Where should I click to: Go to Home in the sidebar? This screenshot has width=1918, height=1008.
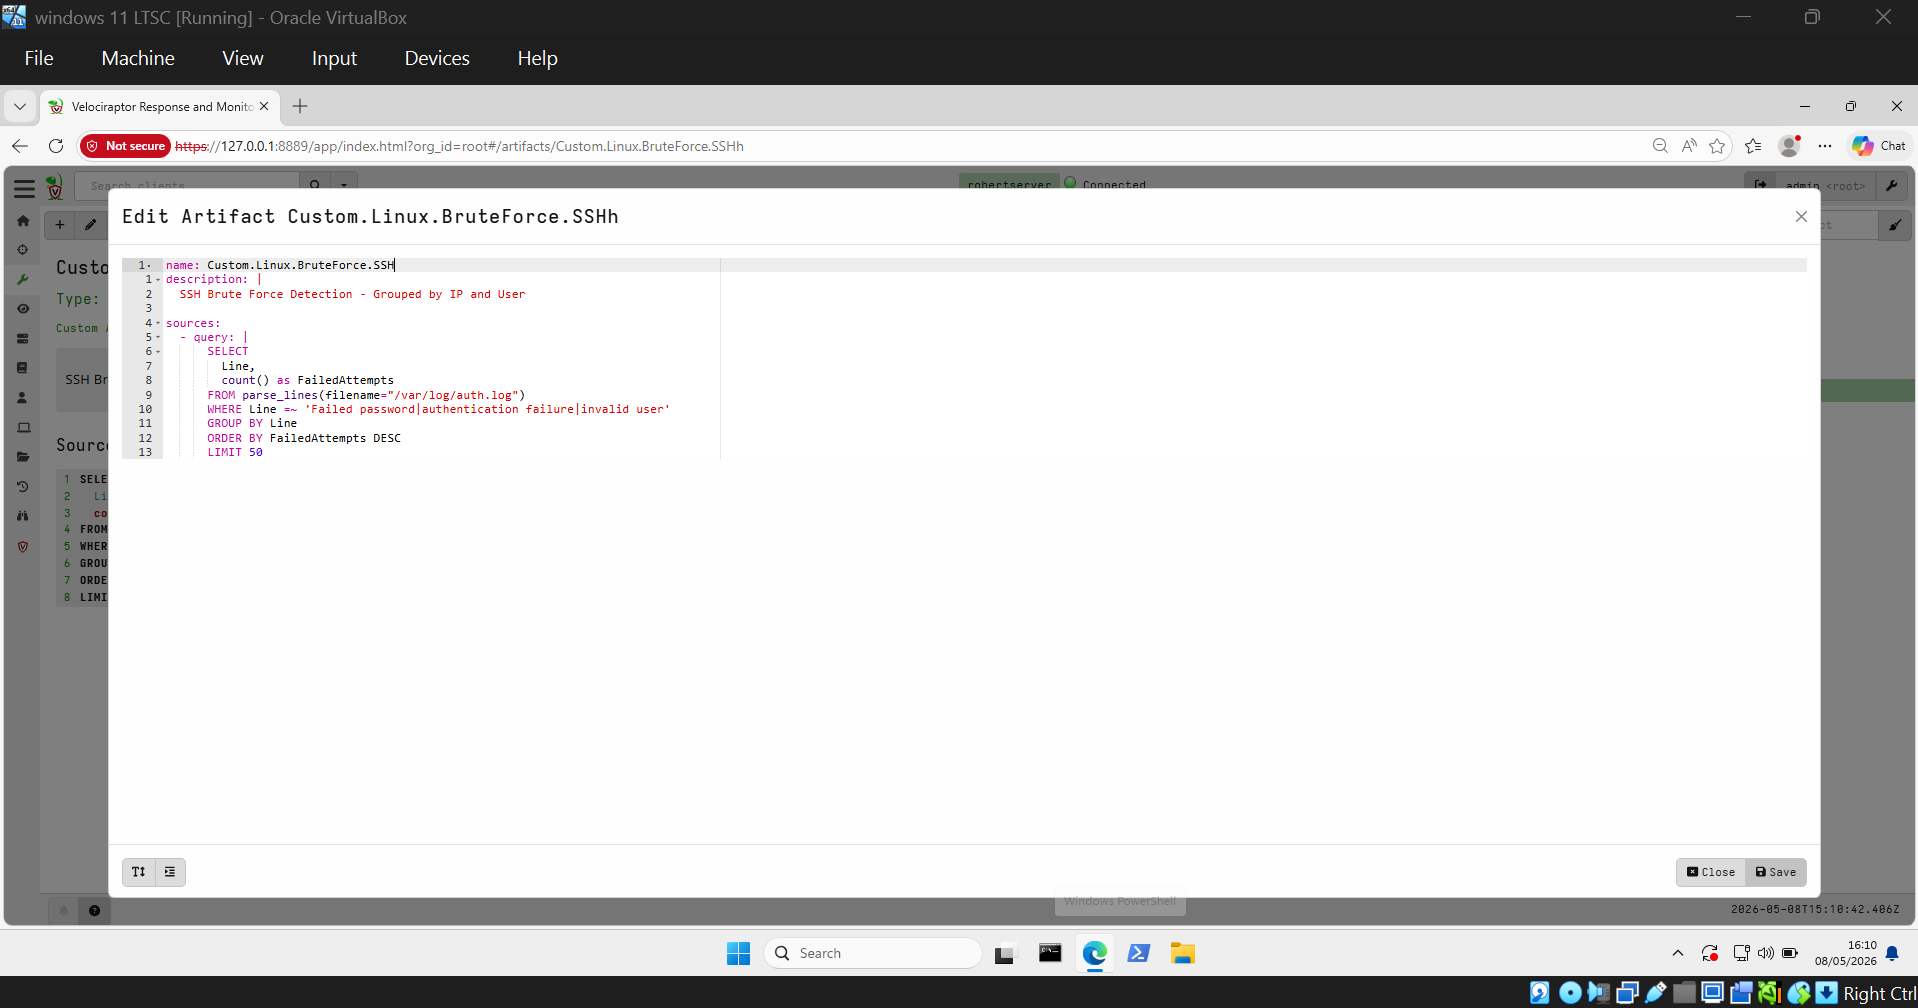pos(23,221)
